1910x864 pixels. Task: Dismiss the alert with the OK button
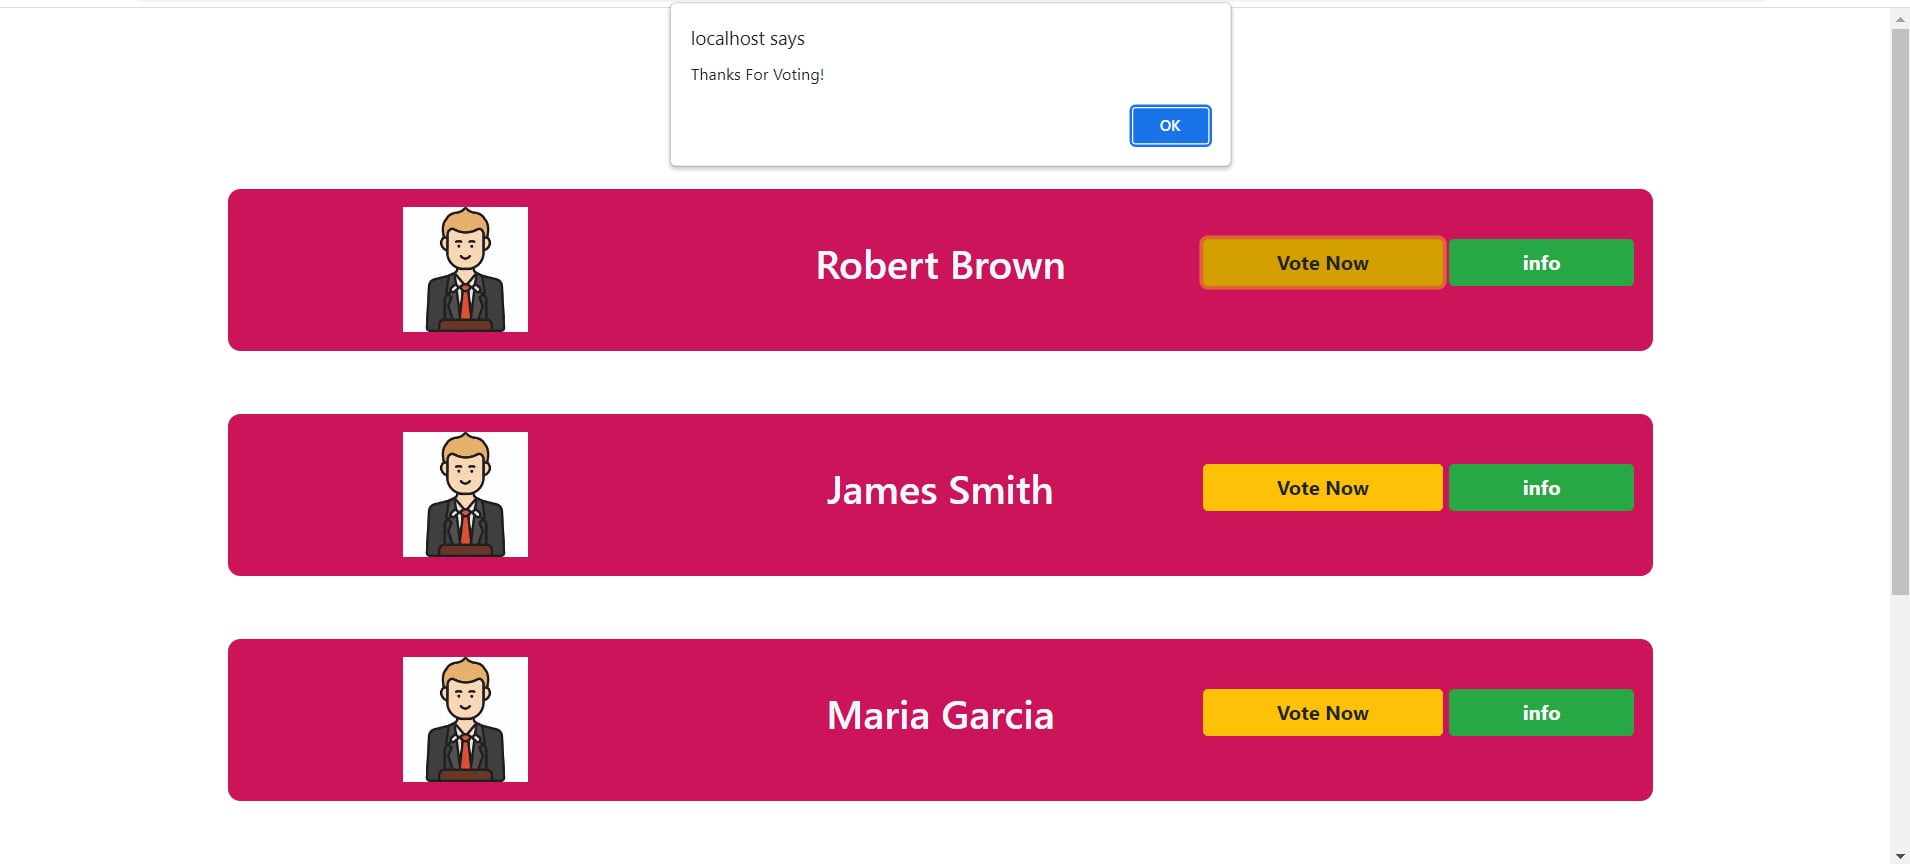(1170, 126)
